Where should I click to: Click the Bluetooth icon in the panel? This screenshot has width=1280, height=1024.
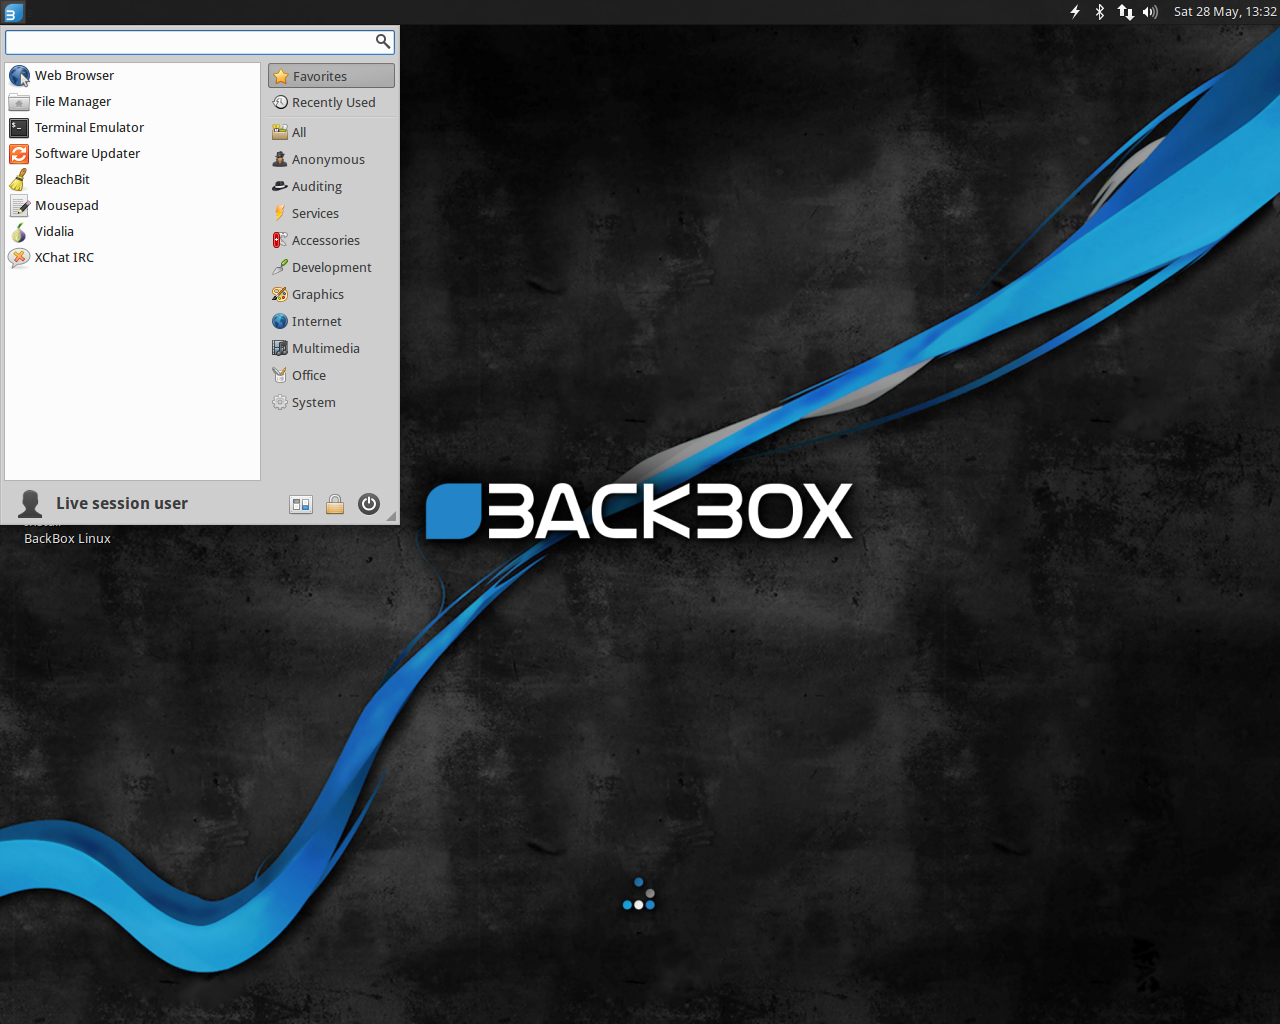pyautogui.click(x=1098, y=11)
